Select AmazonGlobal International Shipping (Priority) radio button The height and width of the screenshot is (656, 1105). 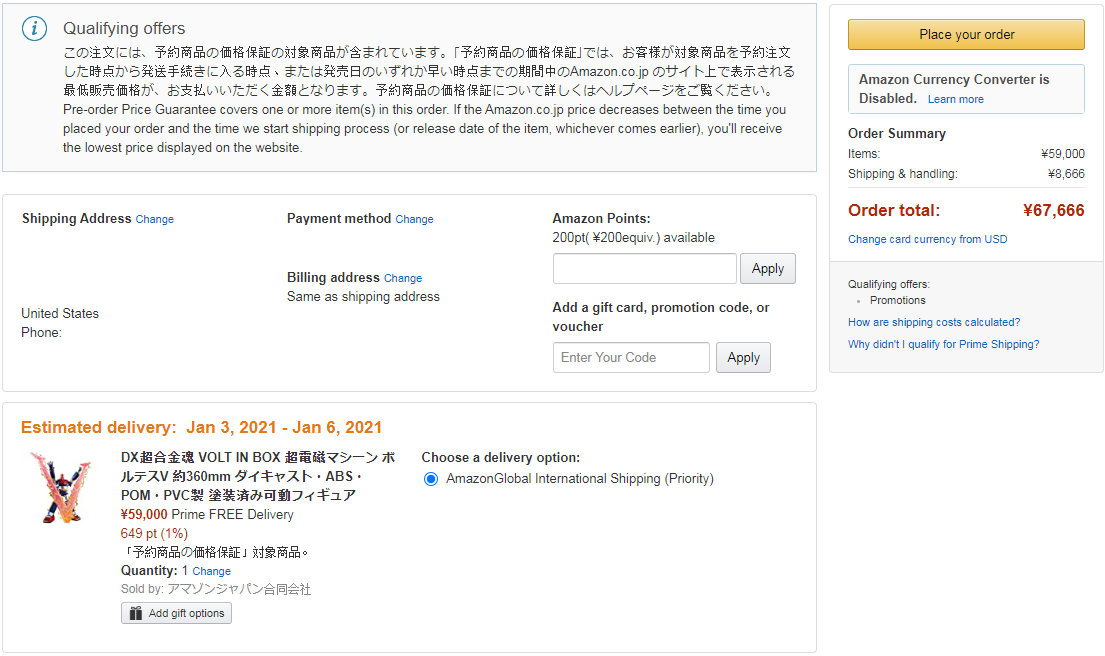click(431, 479)
